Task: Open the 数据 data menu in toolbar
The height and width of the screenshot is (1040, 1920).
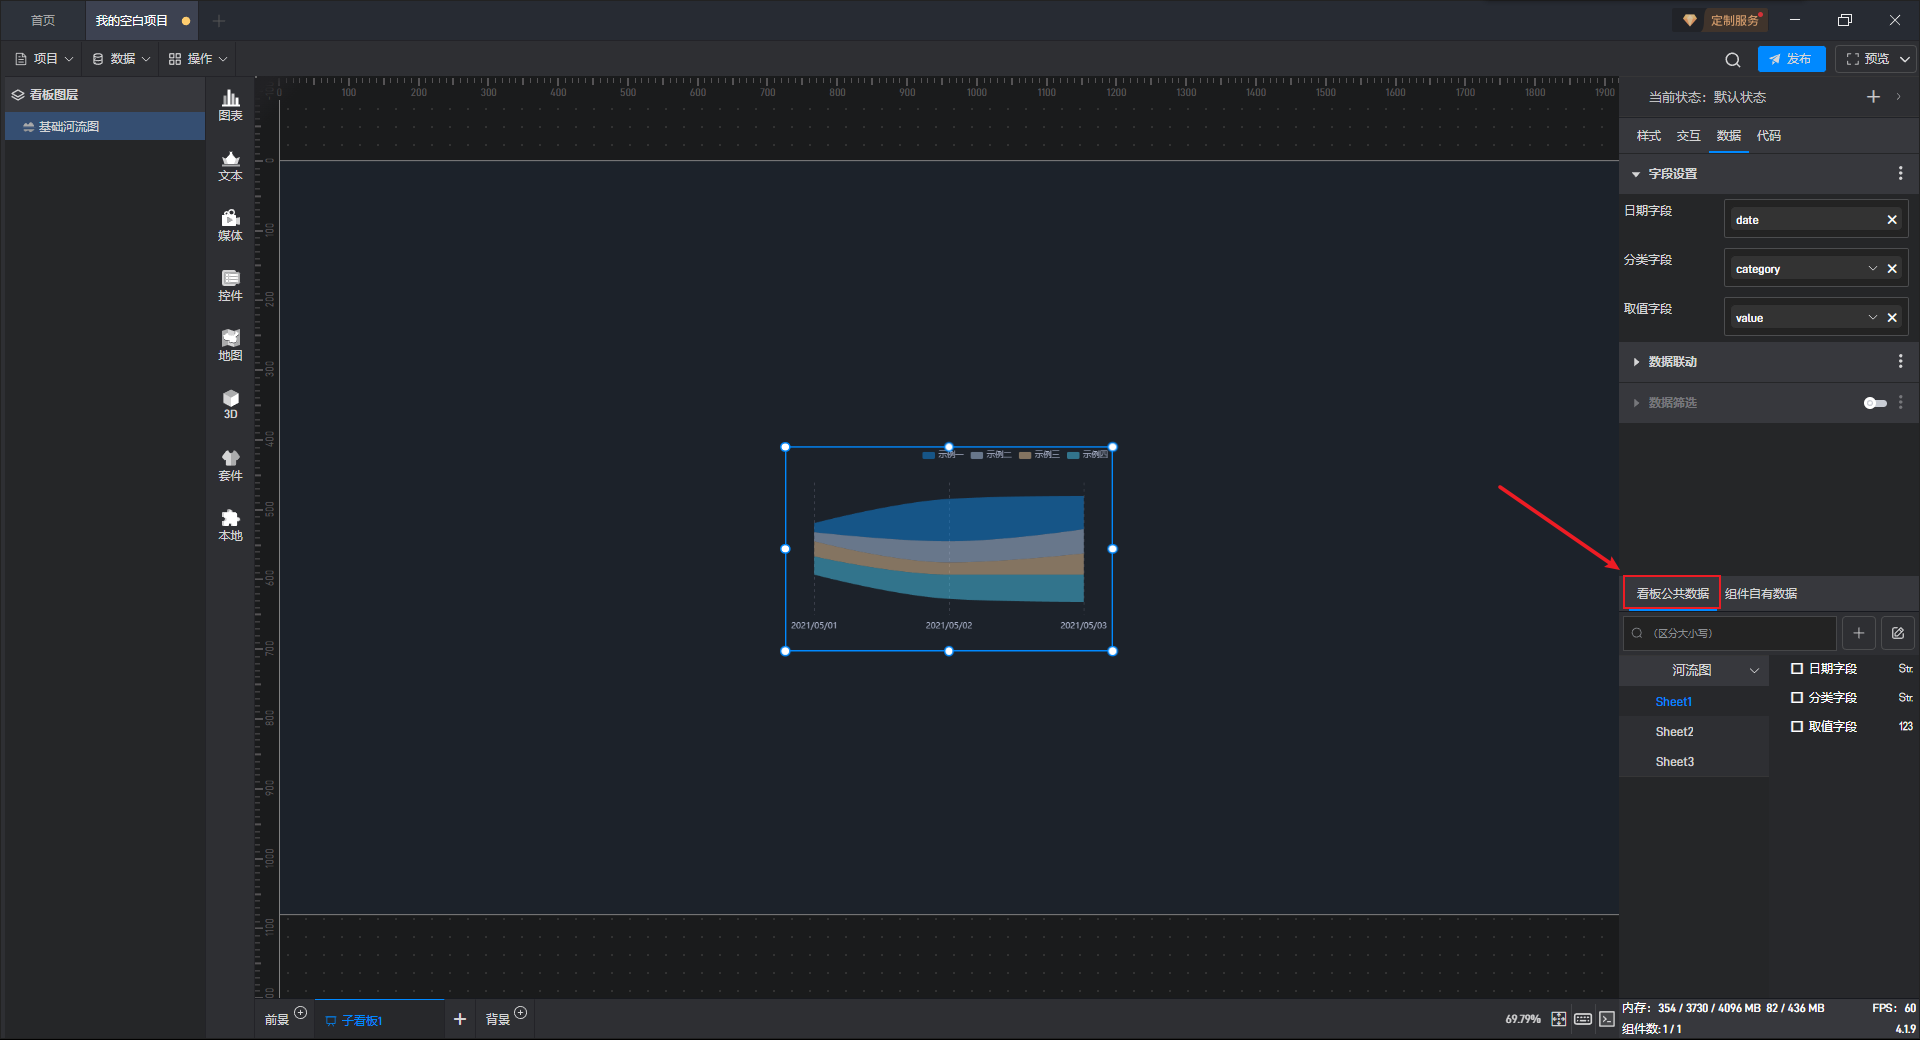Action: [x=122, y=59]
